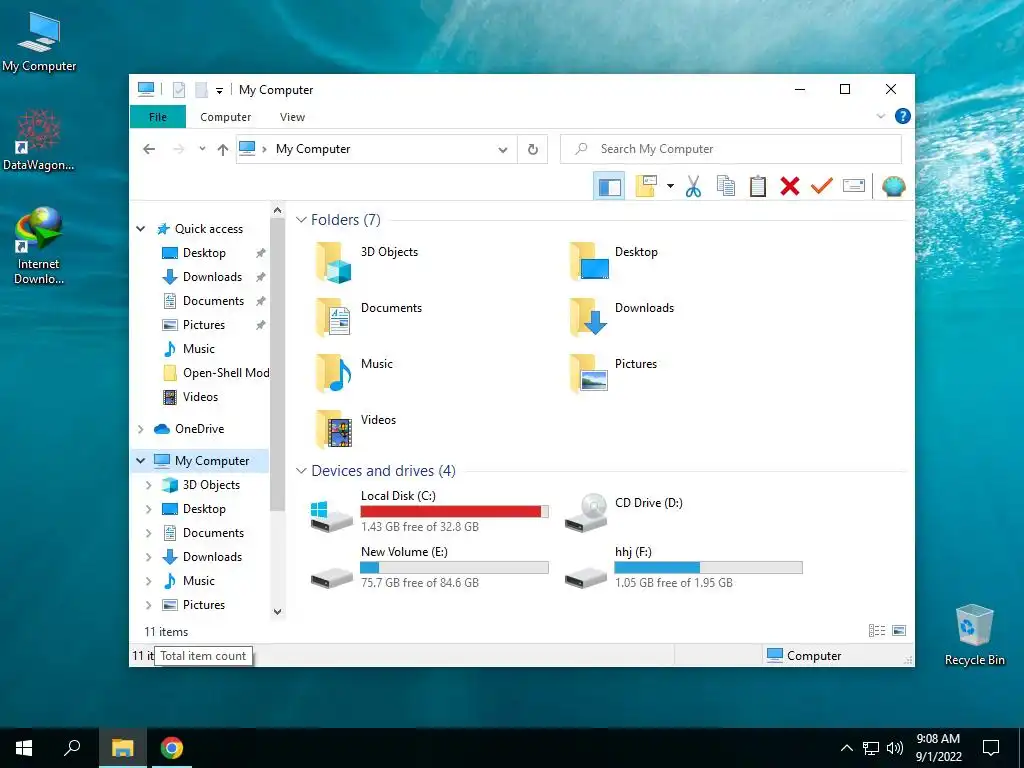Select OneDrive in navigation pane

(x=189, y=429)
